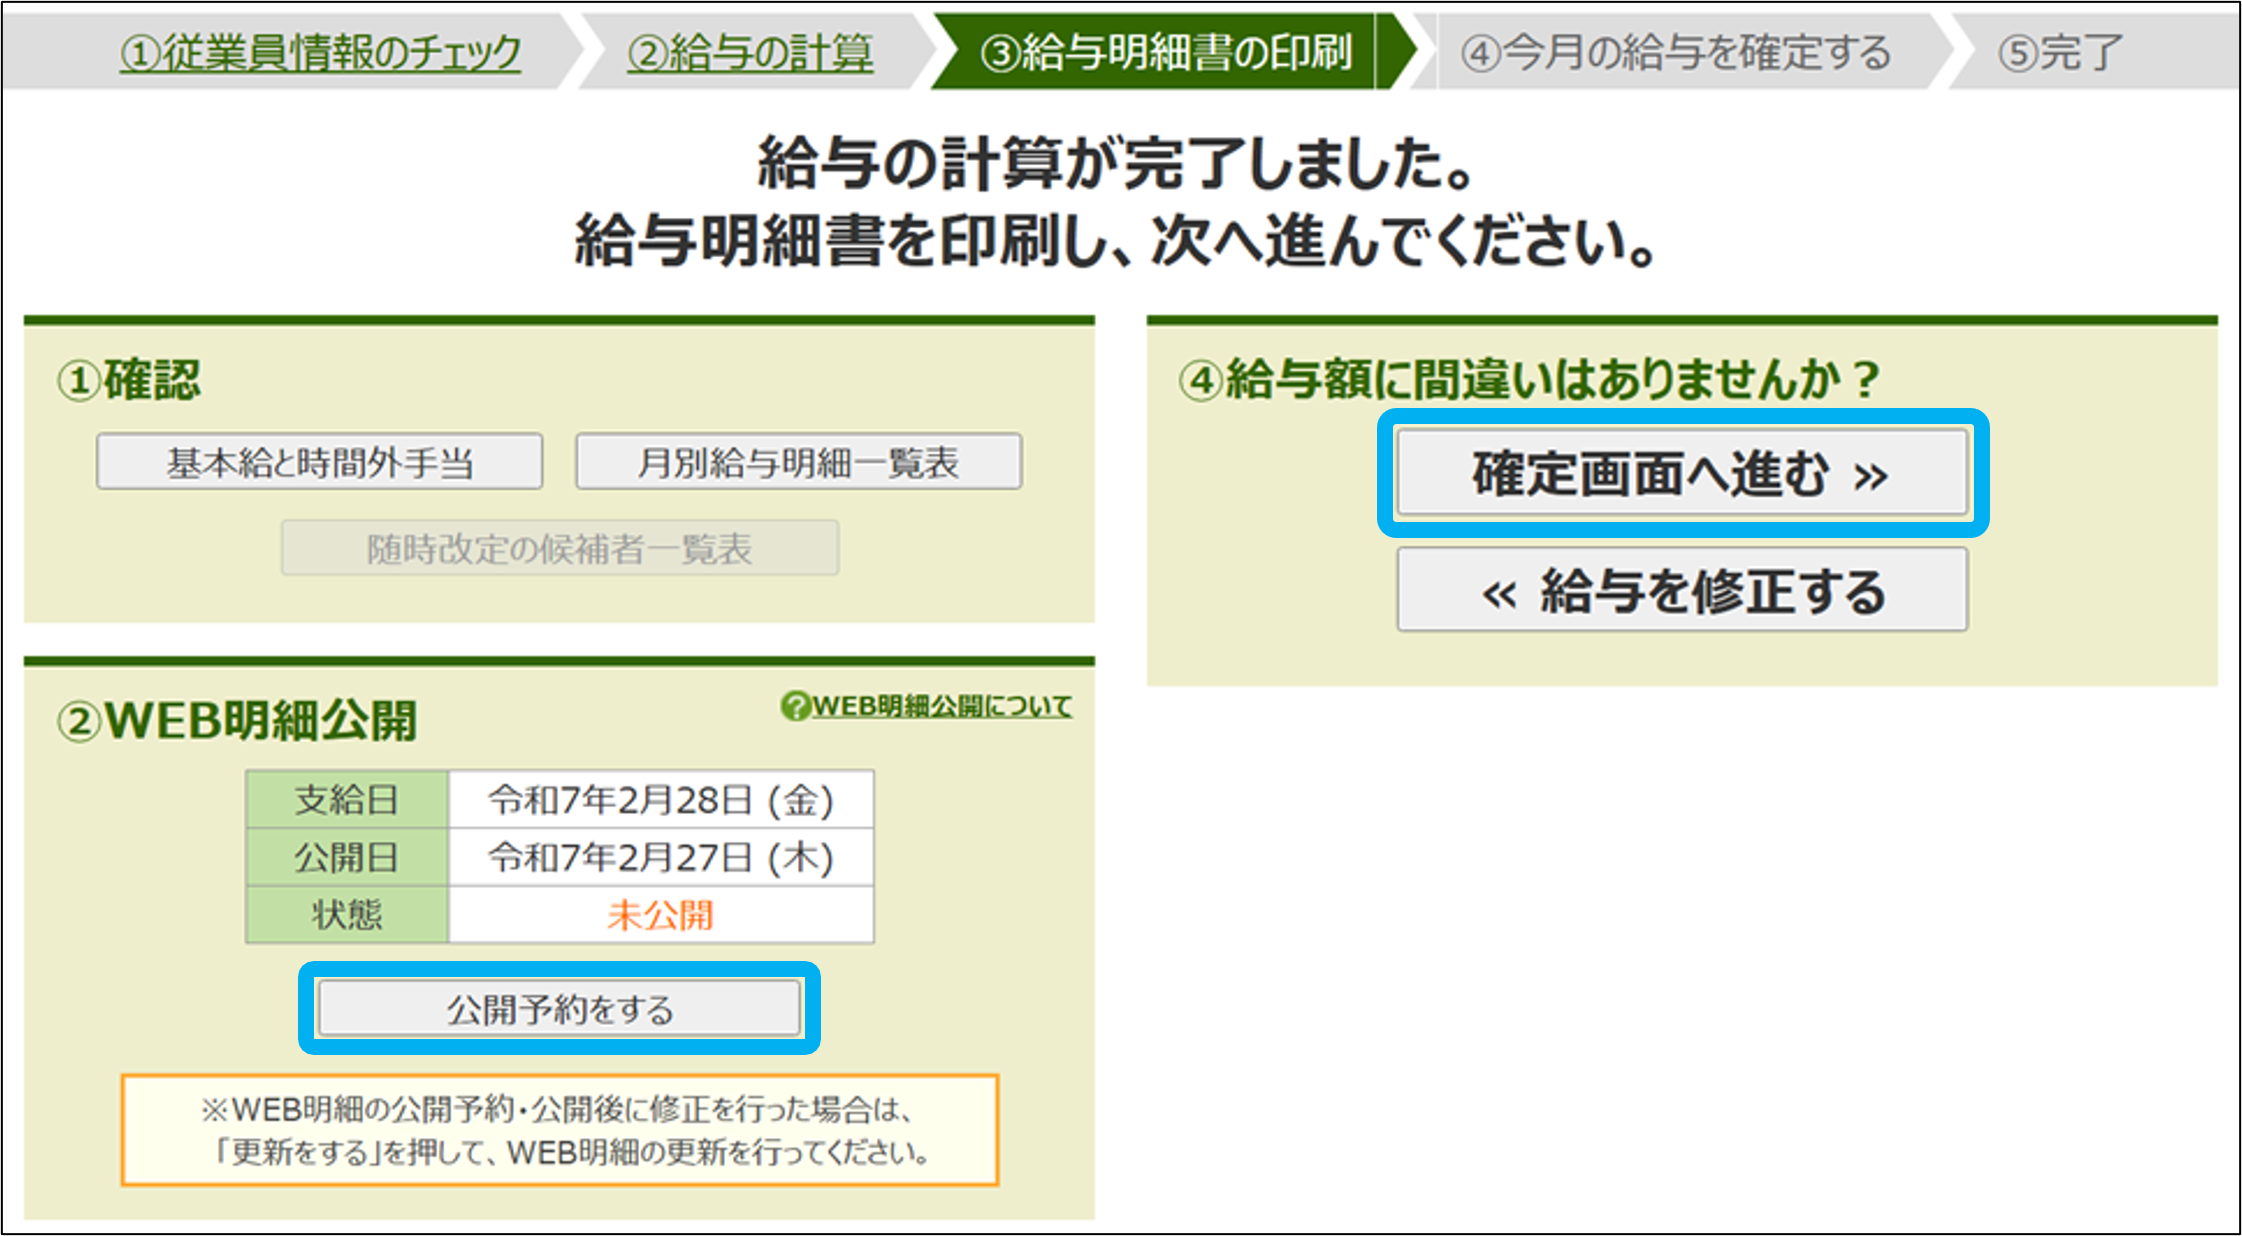Select step ⑤完了 in progress bar

tap(2060, 52)
